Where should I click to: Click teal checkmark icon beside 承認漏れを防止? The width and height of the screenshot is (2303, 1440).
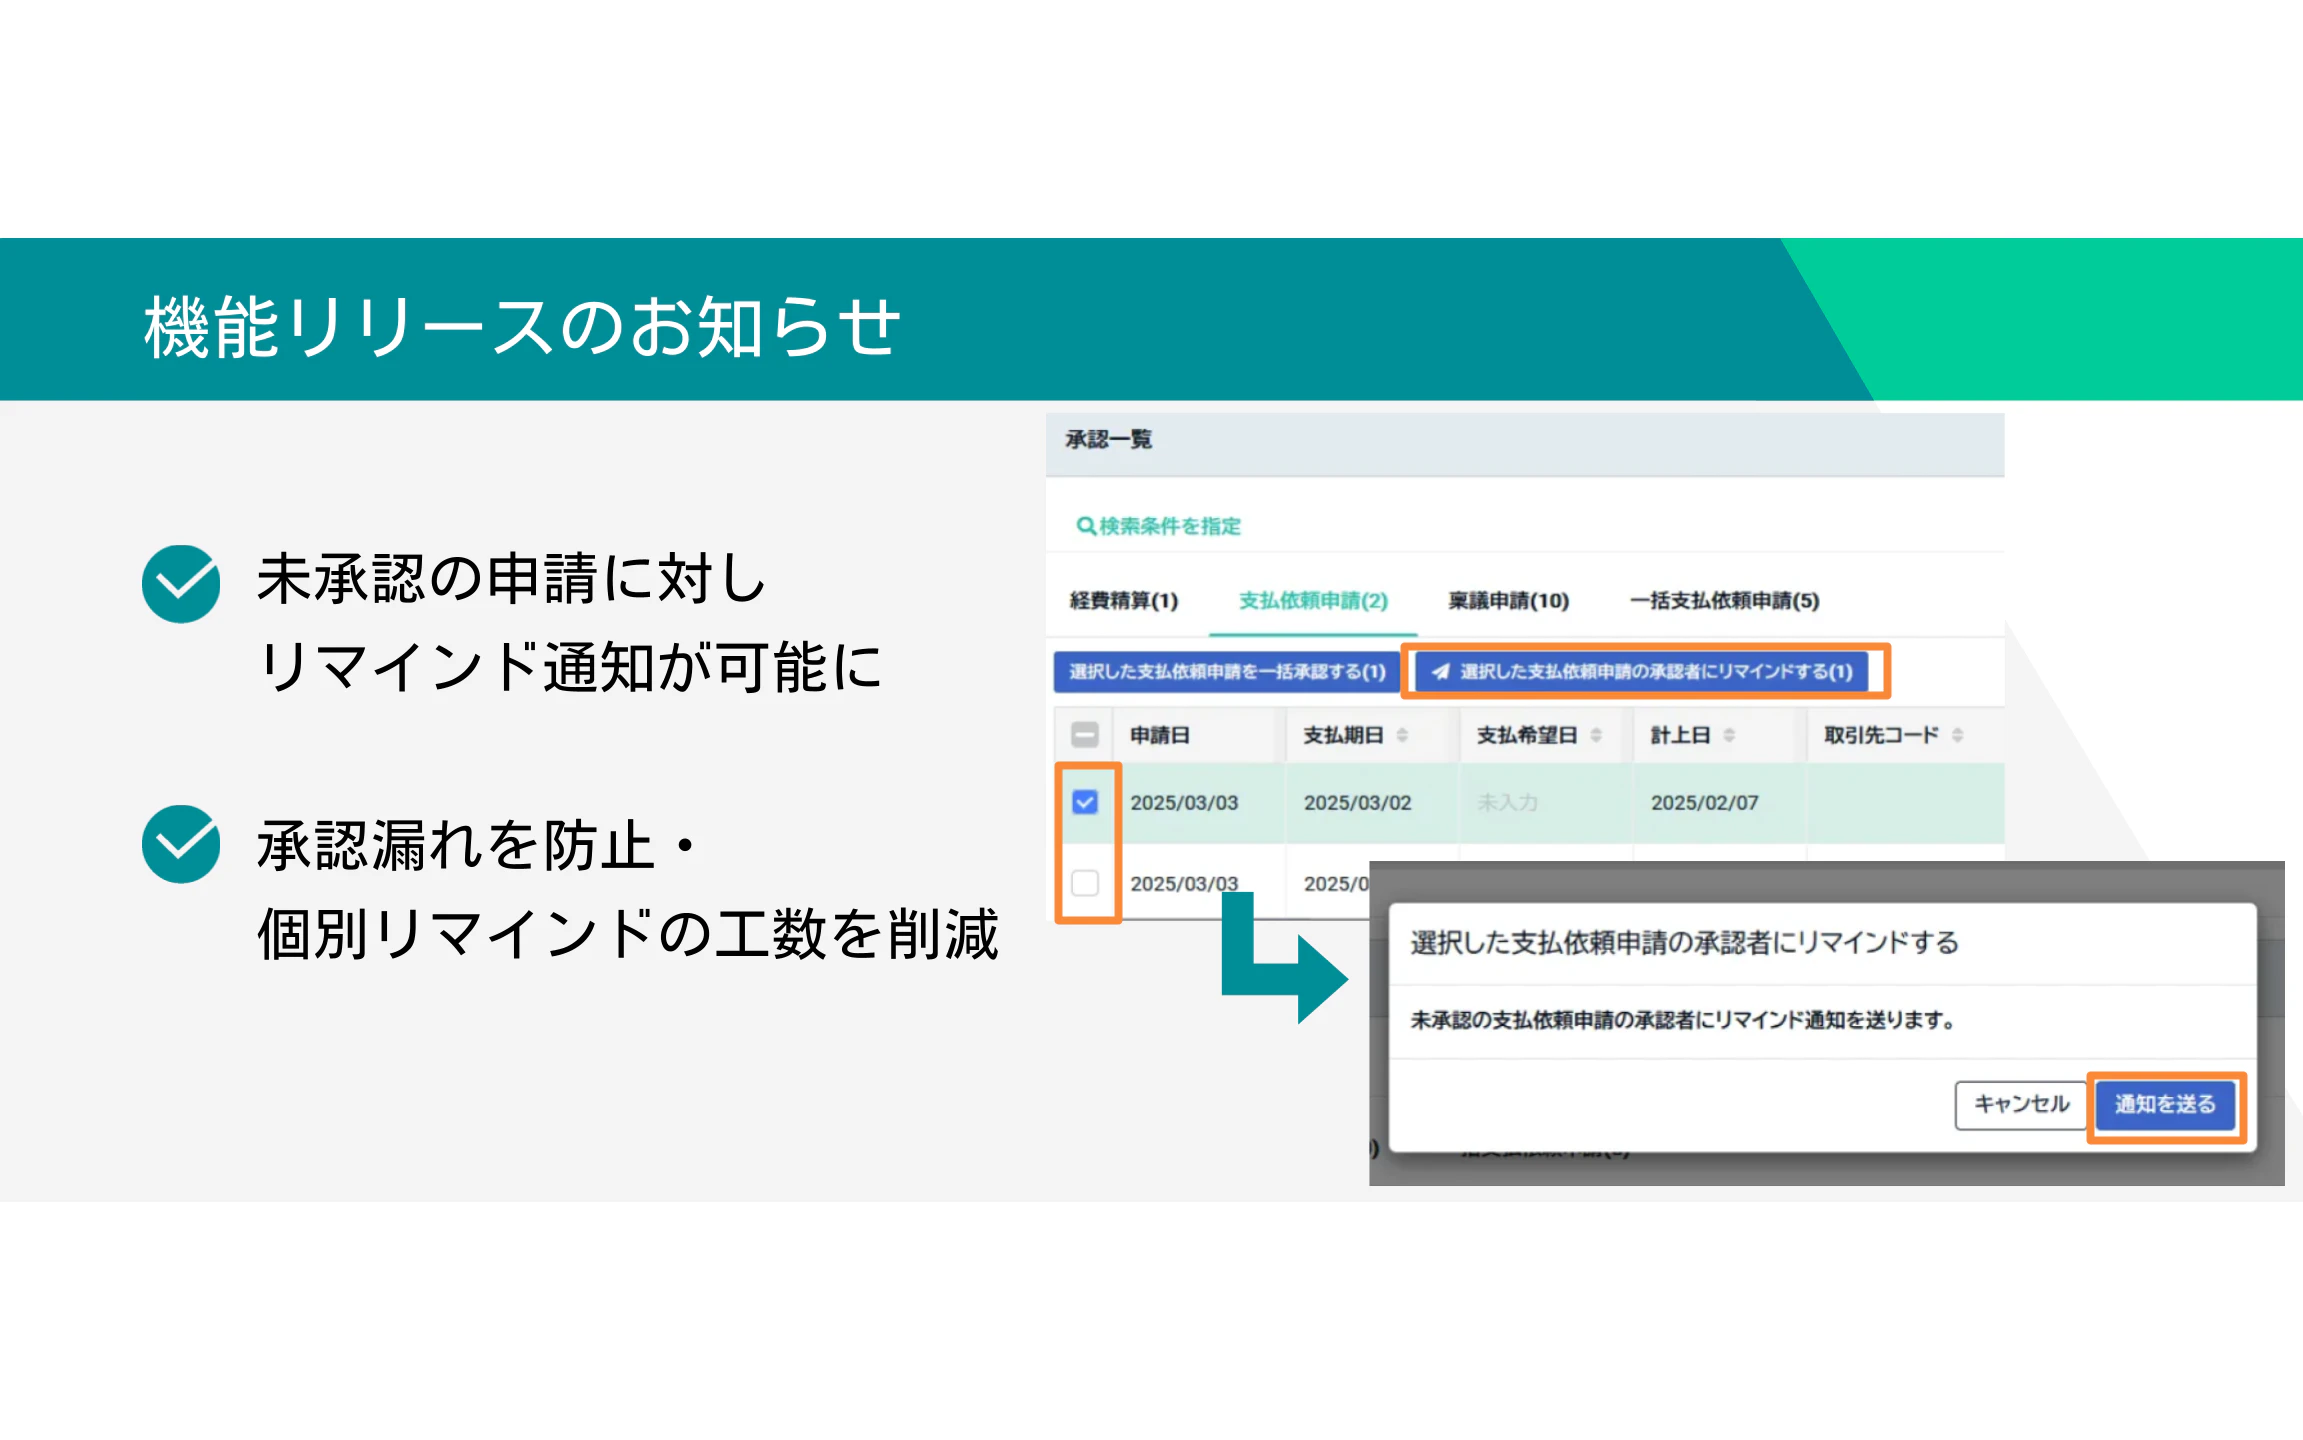point(181,844)
